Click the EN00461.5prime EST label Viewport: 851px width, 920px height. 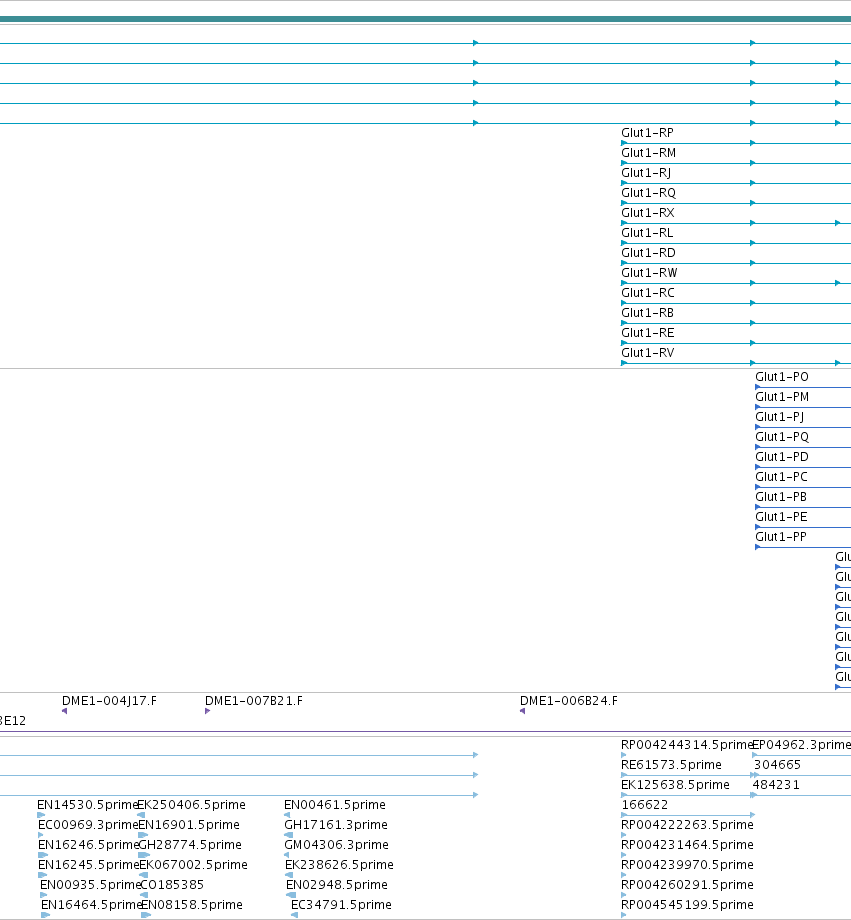335,804
